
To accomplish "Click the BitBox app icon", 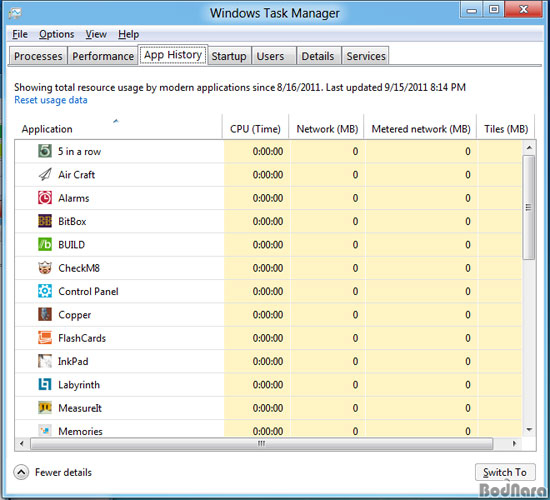I will coord(45,221).
